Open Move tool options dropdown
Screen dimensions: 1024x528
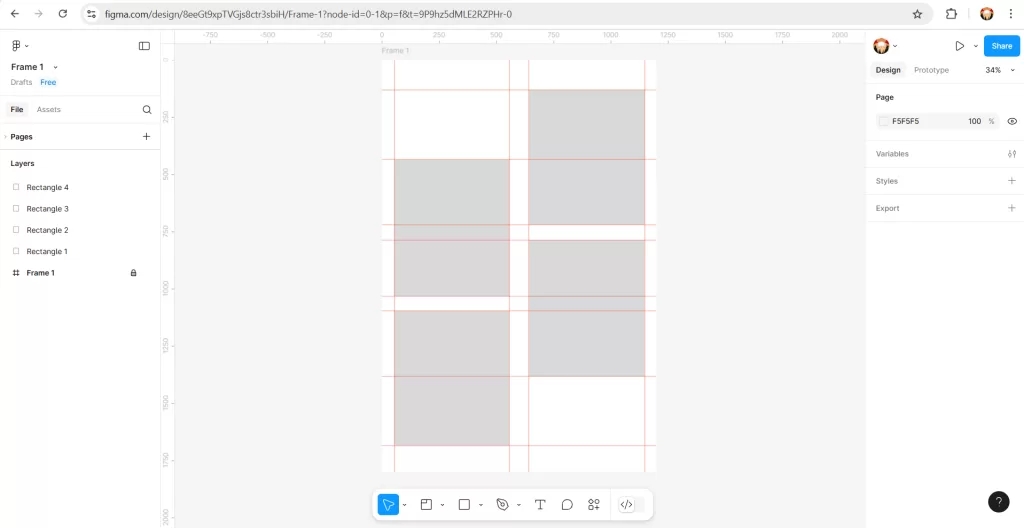pos(405,504)
